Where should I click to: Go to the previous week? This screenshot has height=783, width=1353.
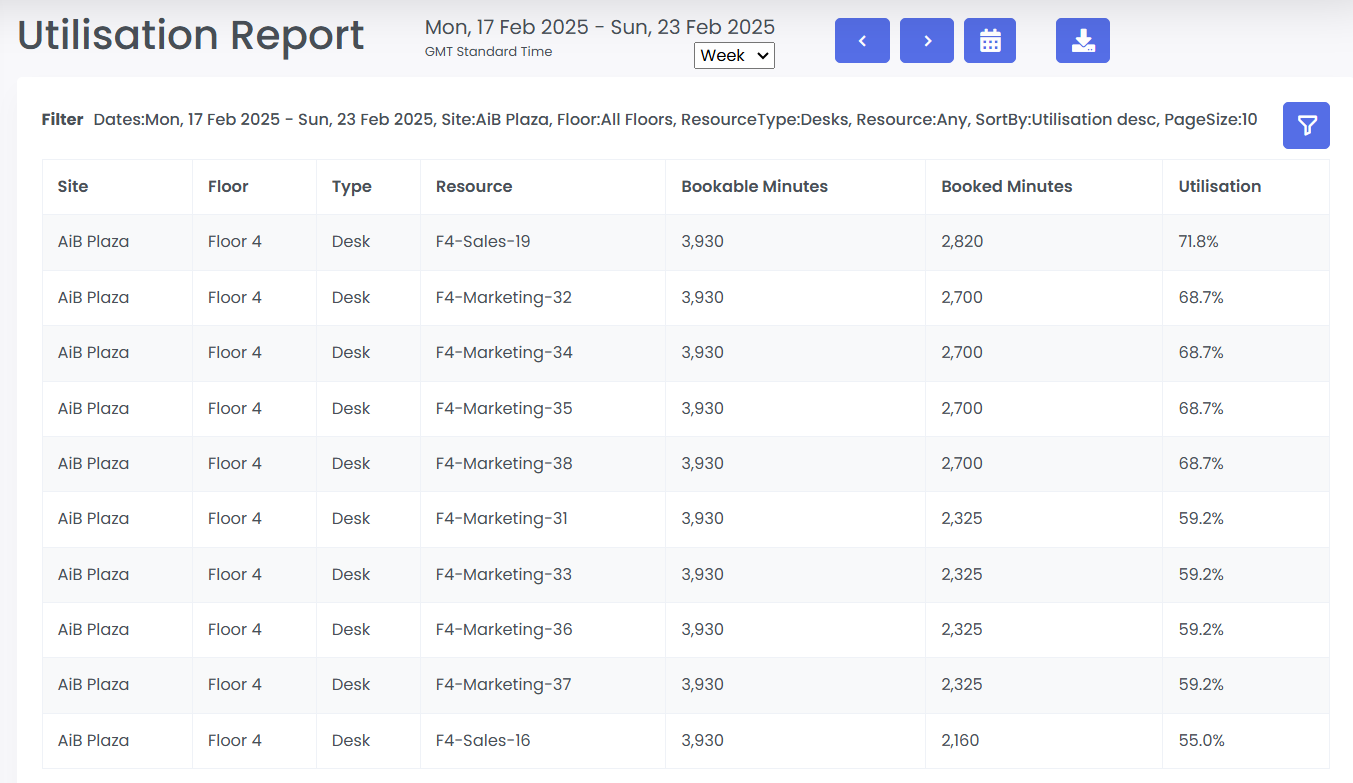click(862, 41)
